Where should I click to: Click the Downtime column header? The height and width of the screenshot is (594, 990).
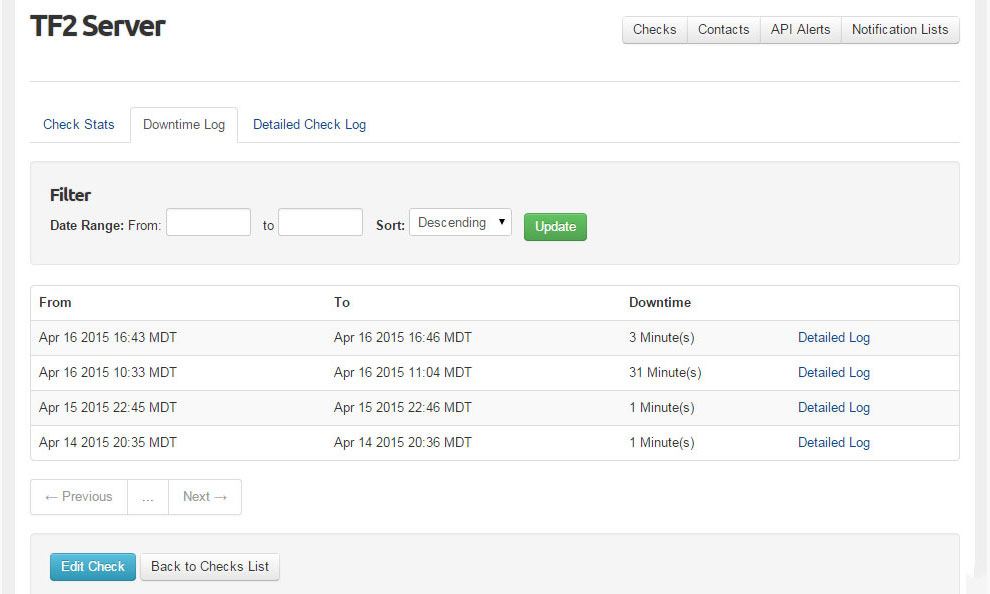click(660, 302)
